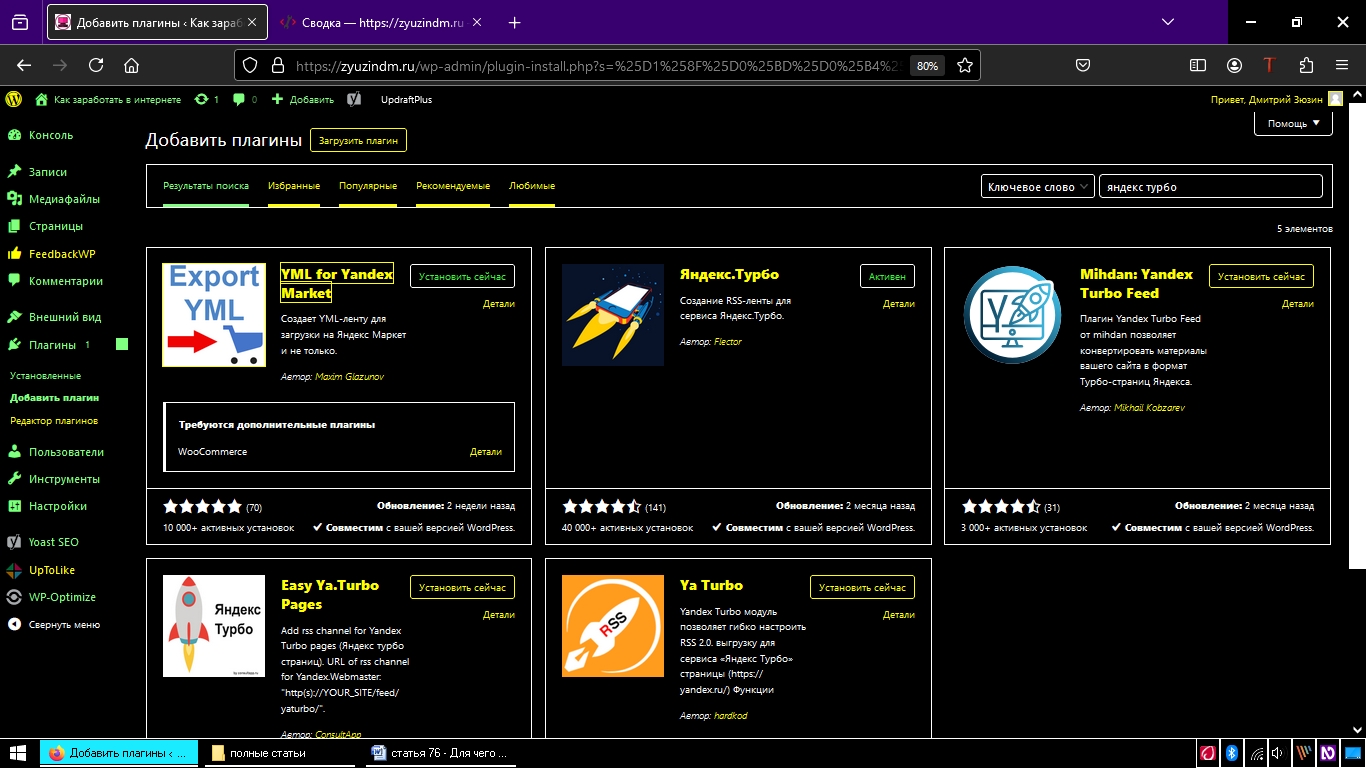This screenshot has height=768, width=1366.
Task: Open Yoast SEO sidebar icon
Action: pos(14,542)
